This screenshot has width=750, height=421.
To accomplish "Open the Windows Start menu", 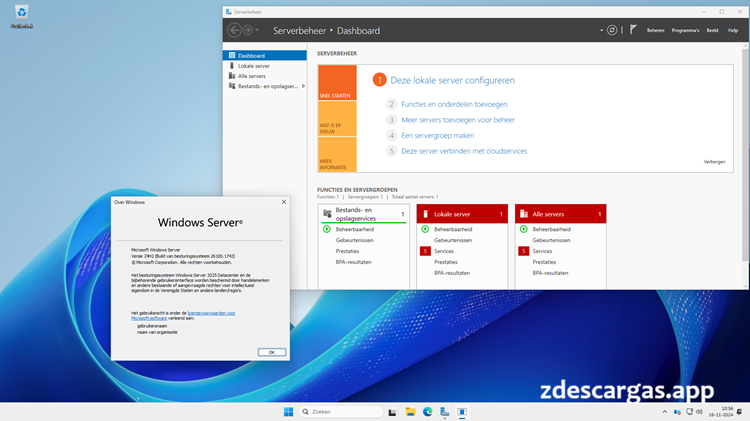I will pos(288,412).
